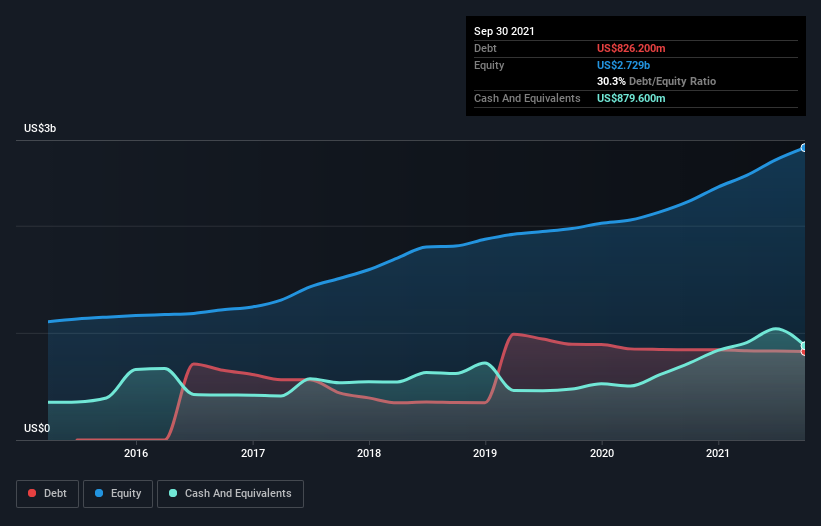821x526 pixels.
Task: Click the Debt label in tooltip
Action: 485,48
